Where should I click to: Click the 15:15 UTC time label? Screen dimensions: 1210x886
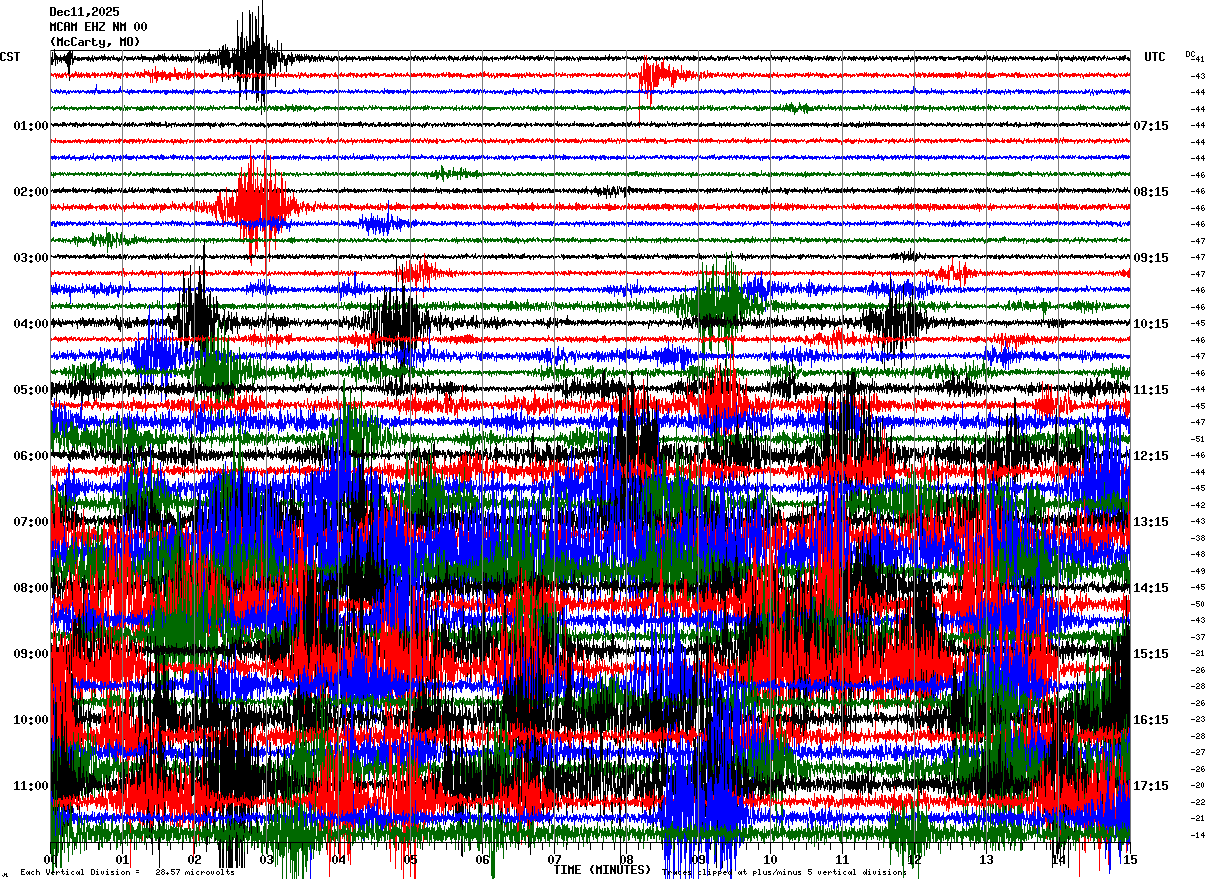(1151, 654)
